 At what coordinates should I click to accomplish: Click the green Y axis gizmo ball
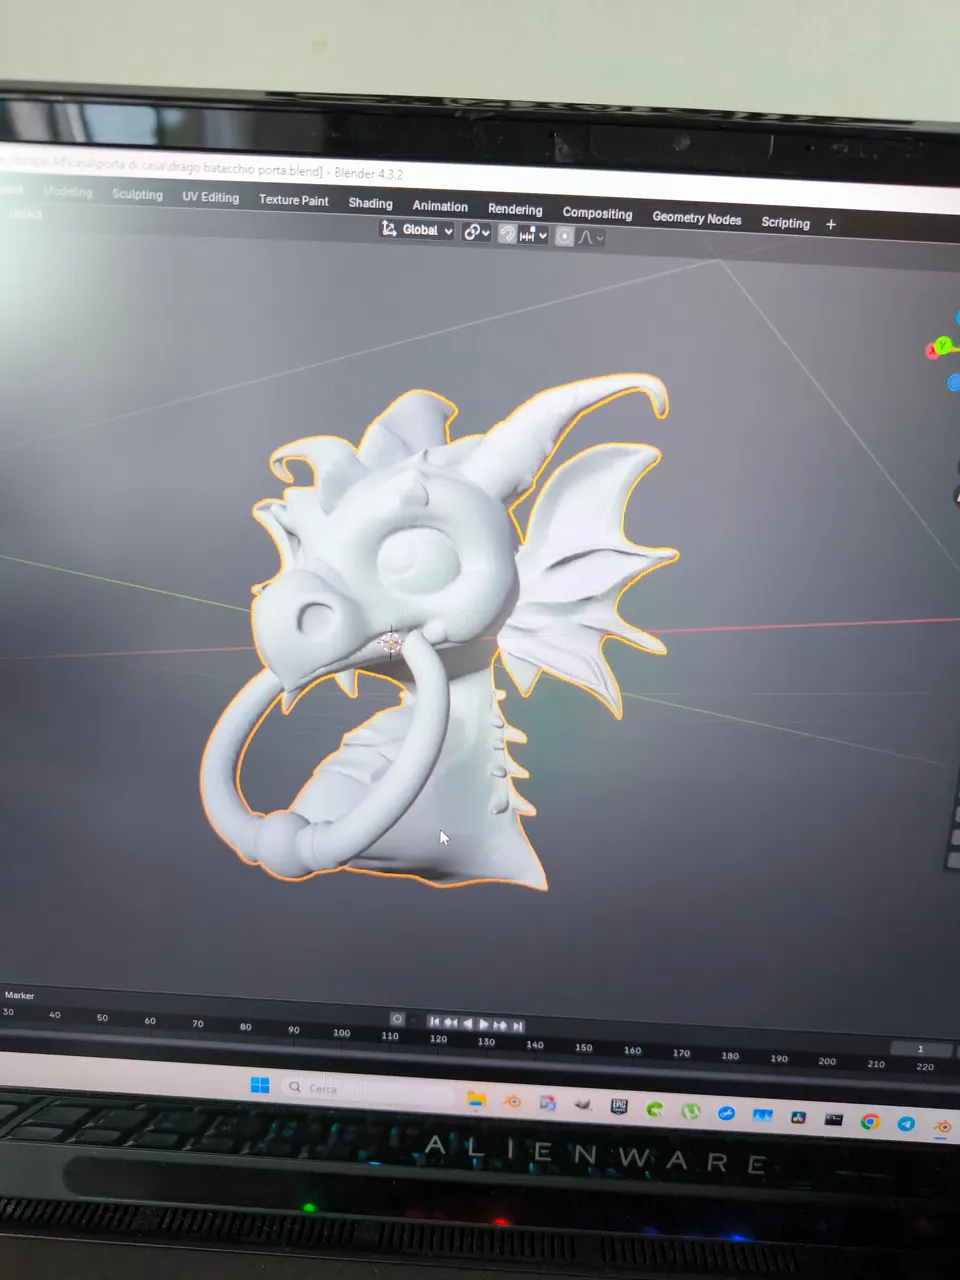(x=942, y=344)
